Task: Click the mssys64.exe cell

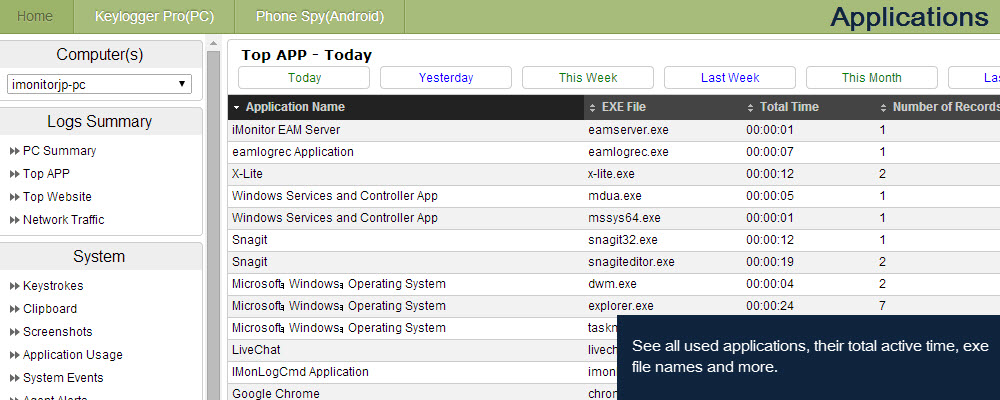Action: point(624,218)
